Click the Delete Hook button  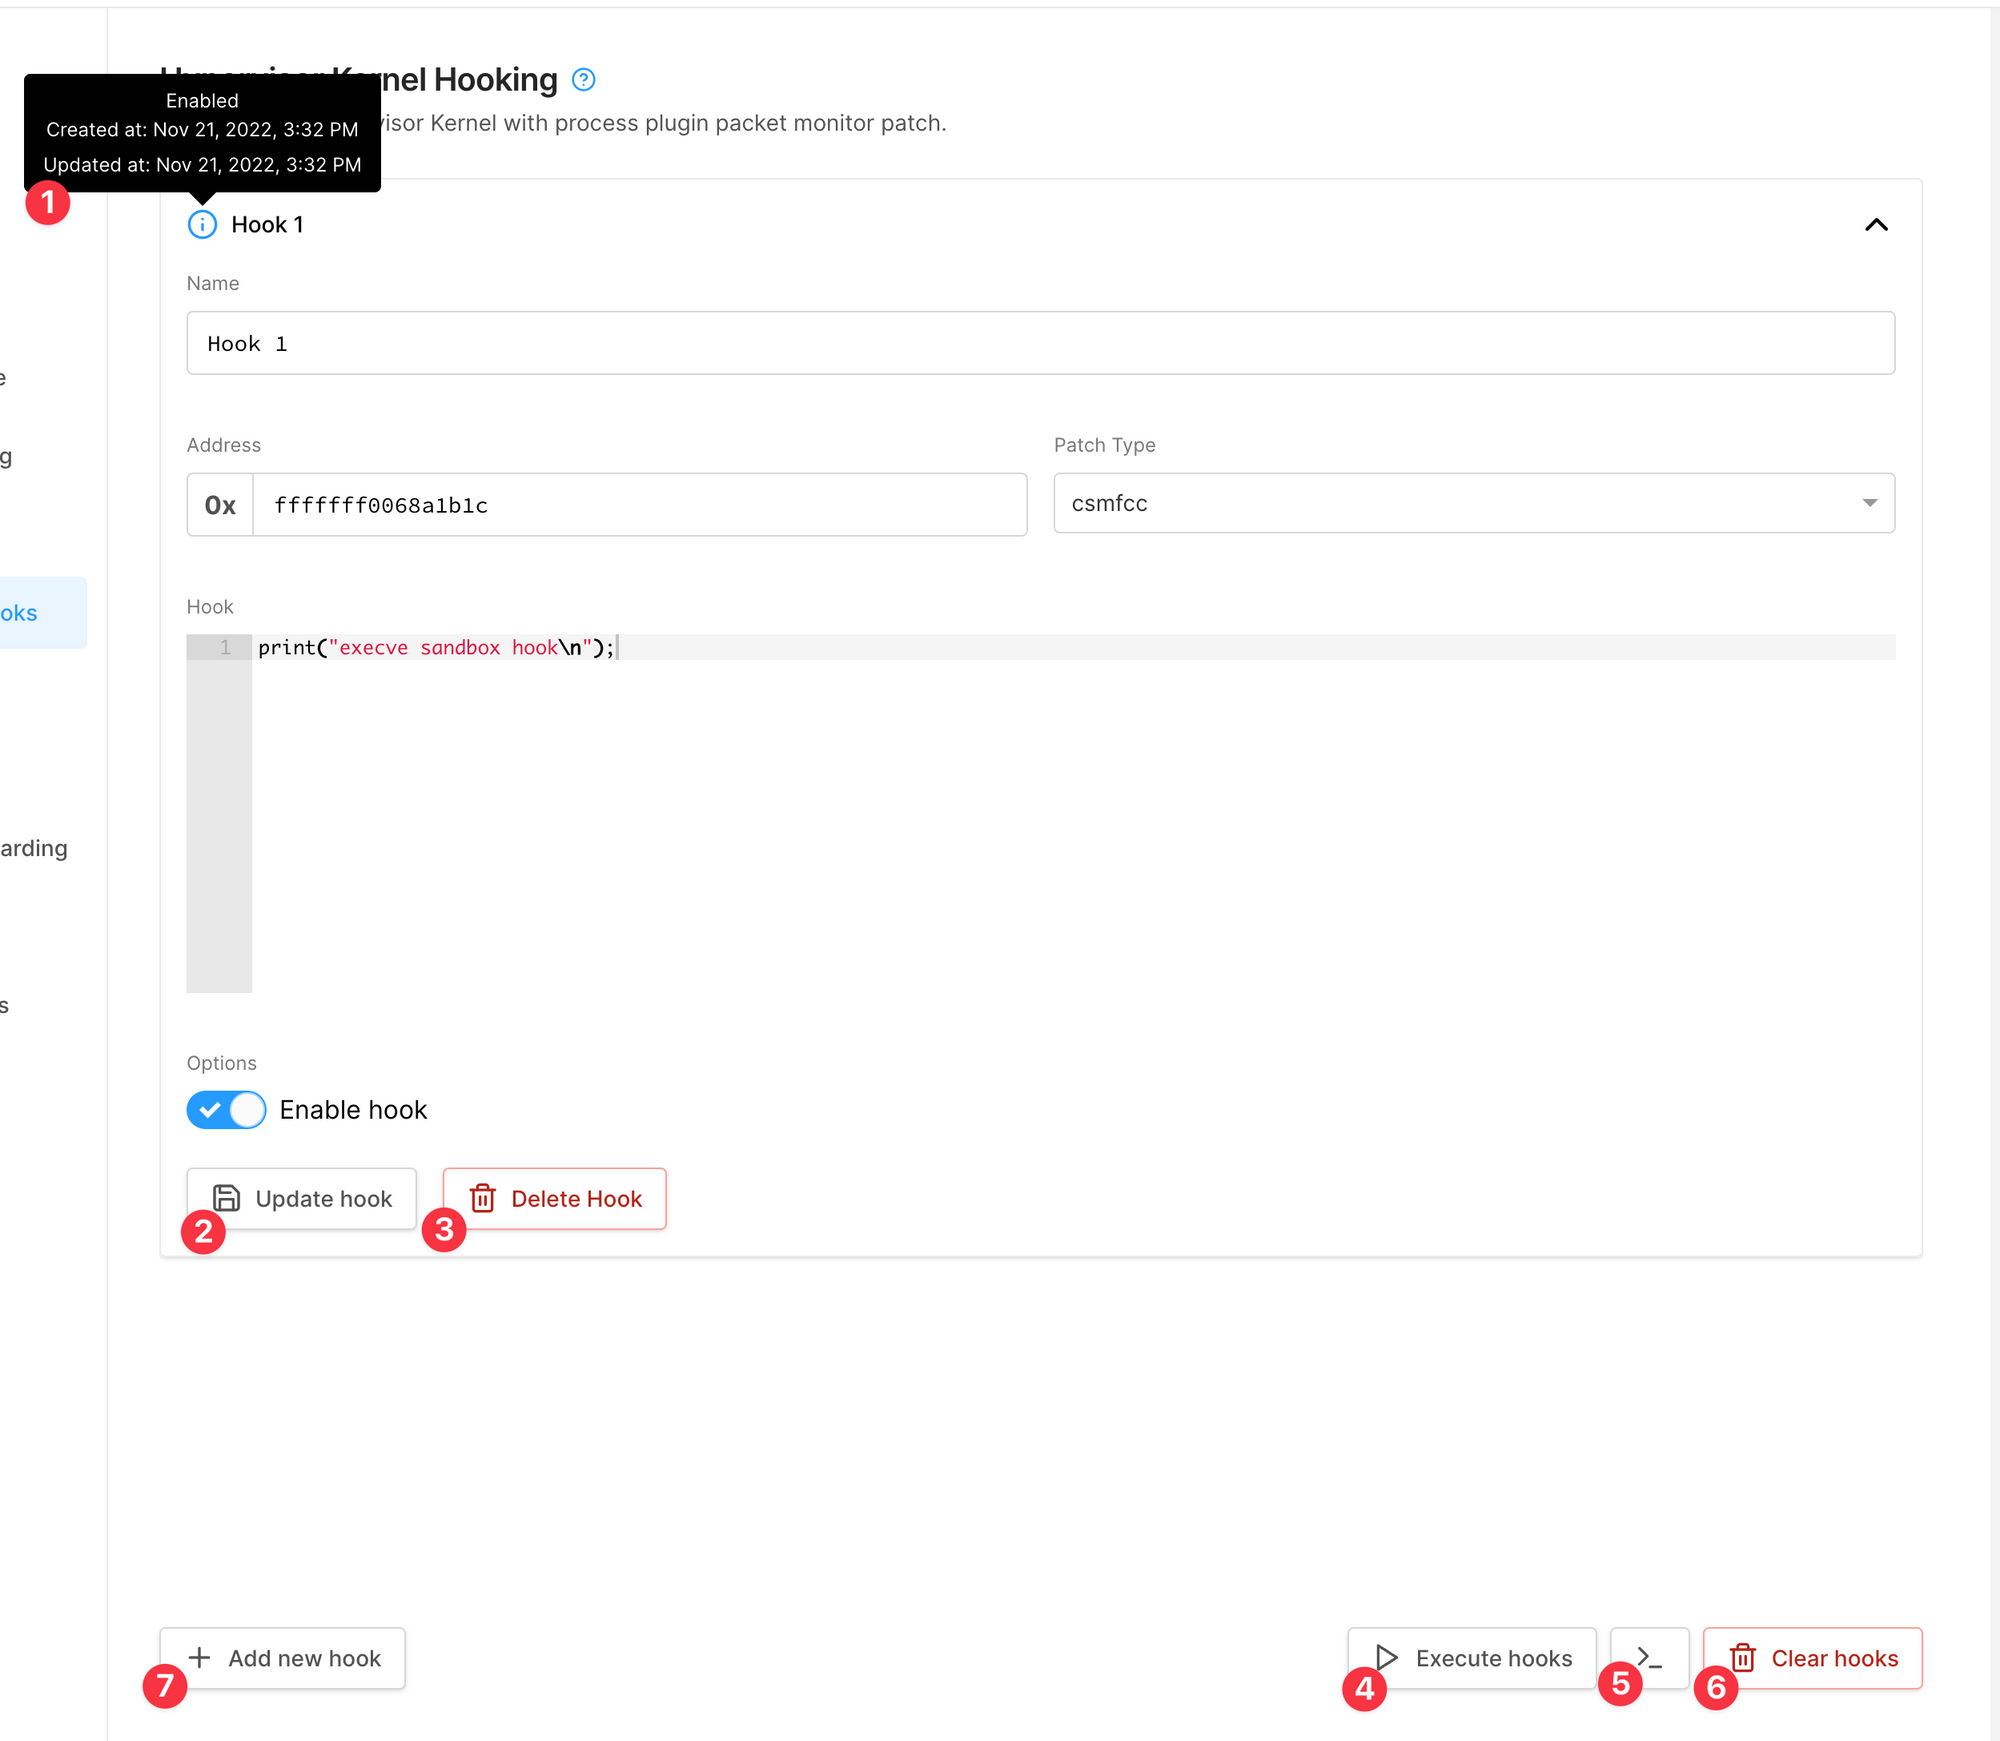coord(553,1197)
